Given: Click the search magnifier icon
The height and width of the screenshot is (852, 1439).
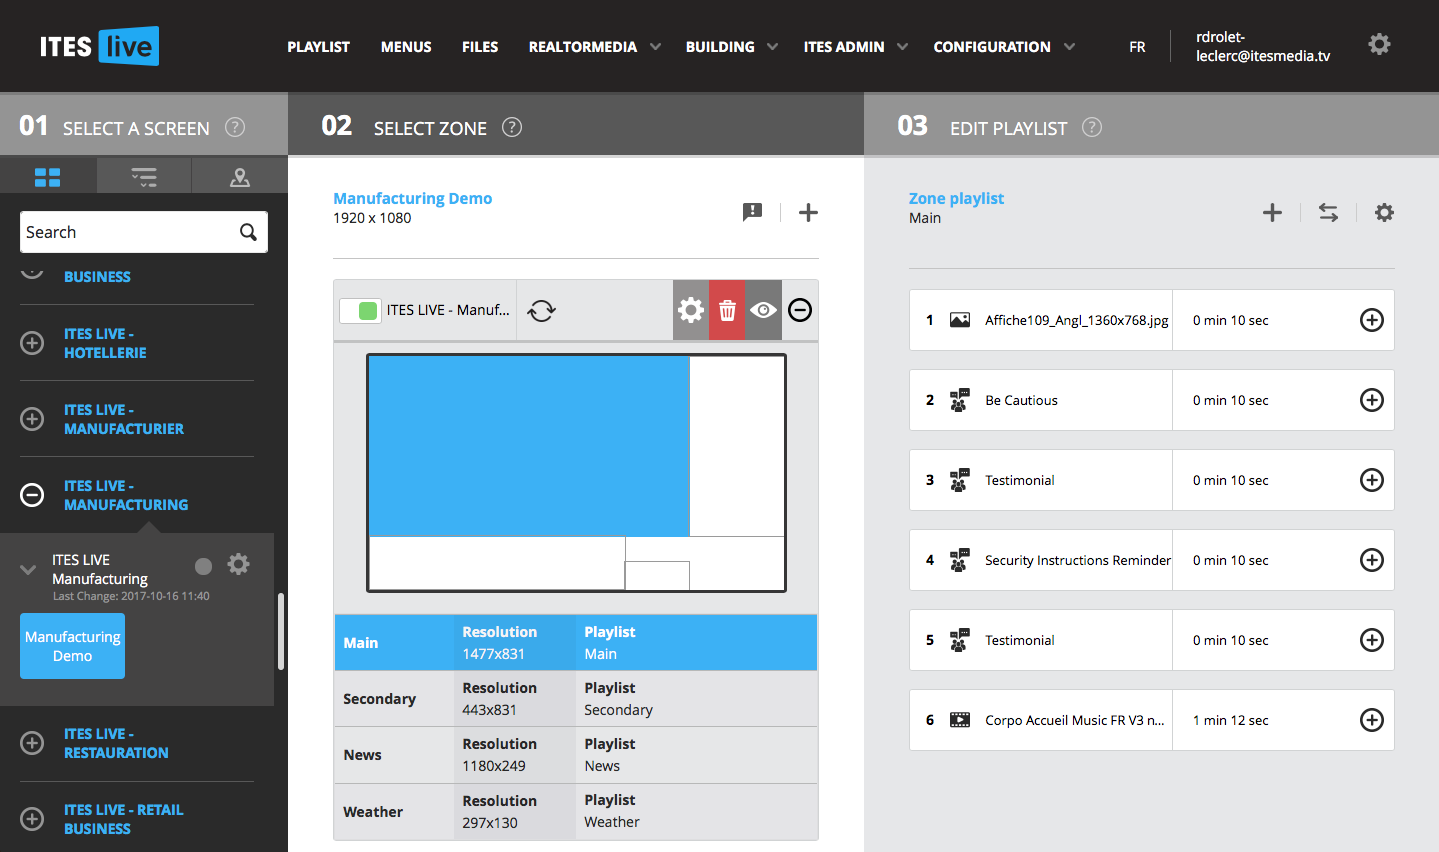Looking at the screenshot, I should click(x=248, y=232).
